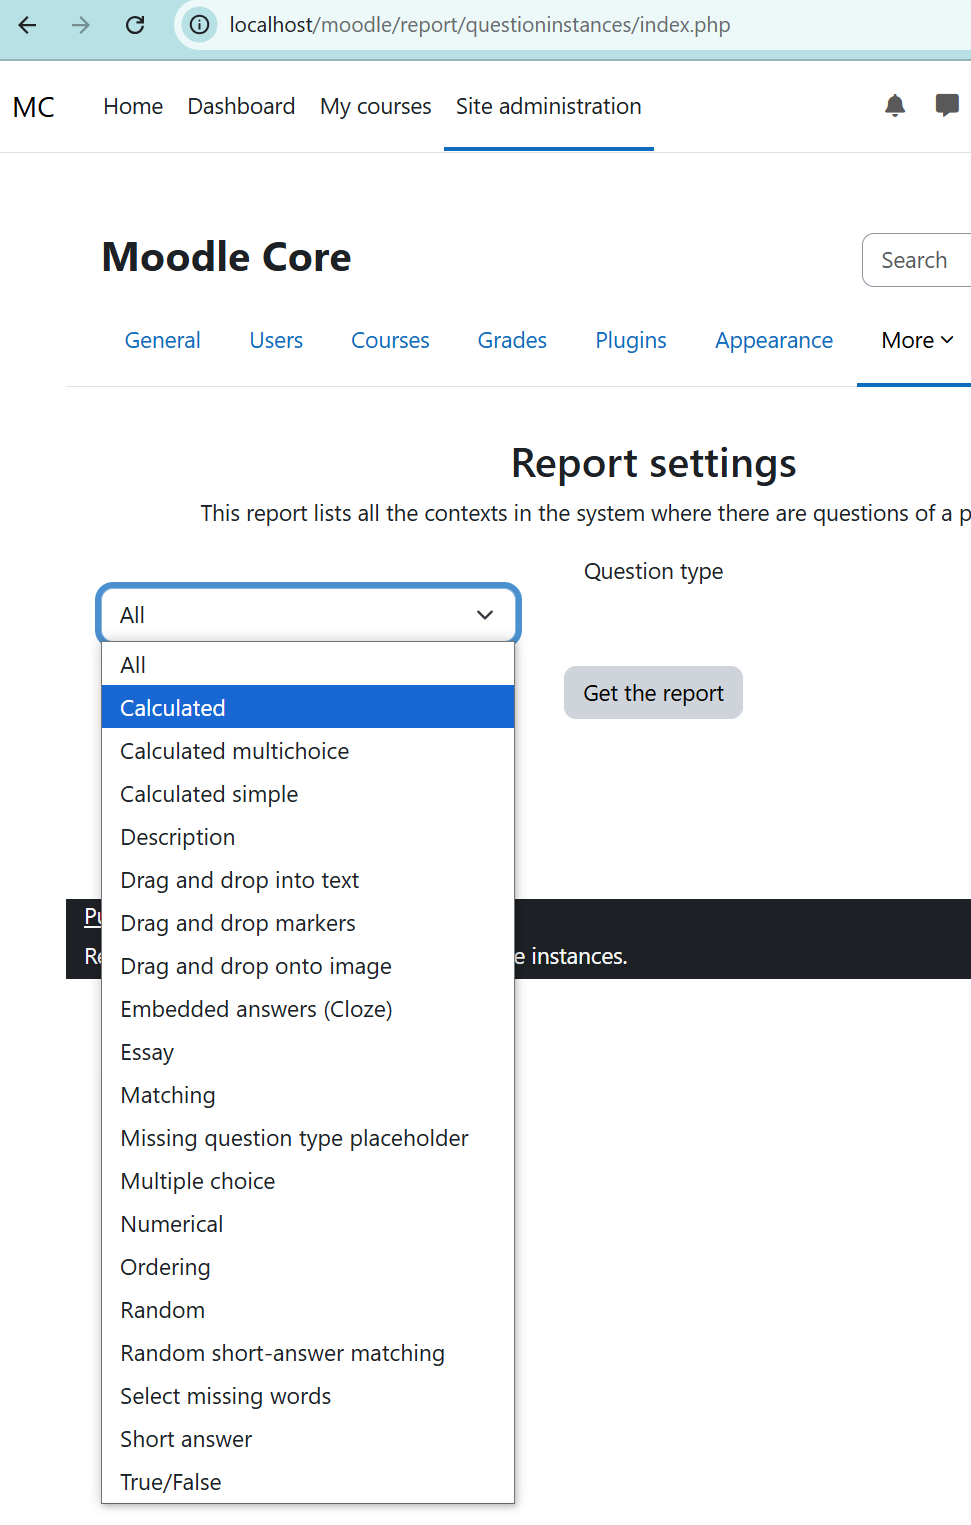Choose All option in dropdown list
This screenshot has height=1525, width=971.
pos(308,664)
